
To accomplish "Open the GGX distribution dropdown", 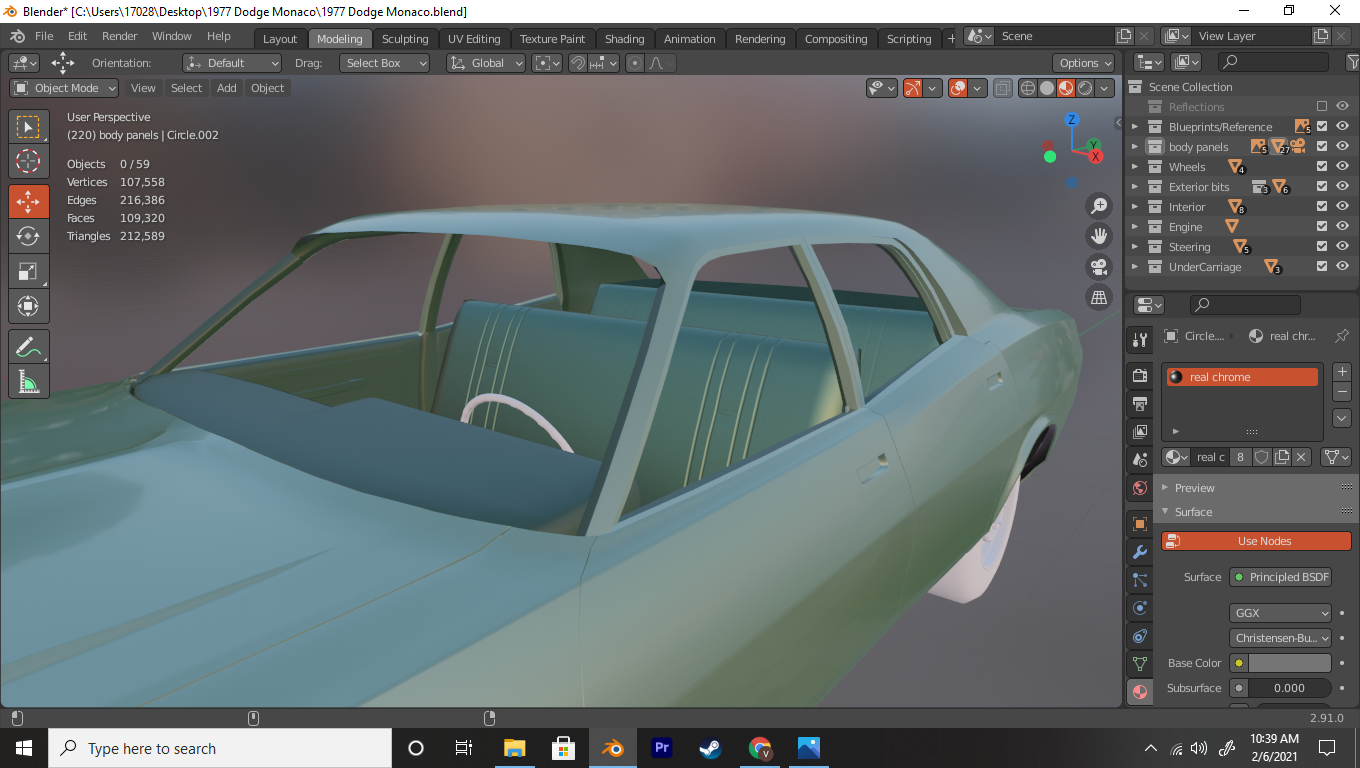I will coord(1280,613).
